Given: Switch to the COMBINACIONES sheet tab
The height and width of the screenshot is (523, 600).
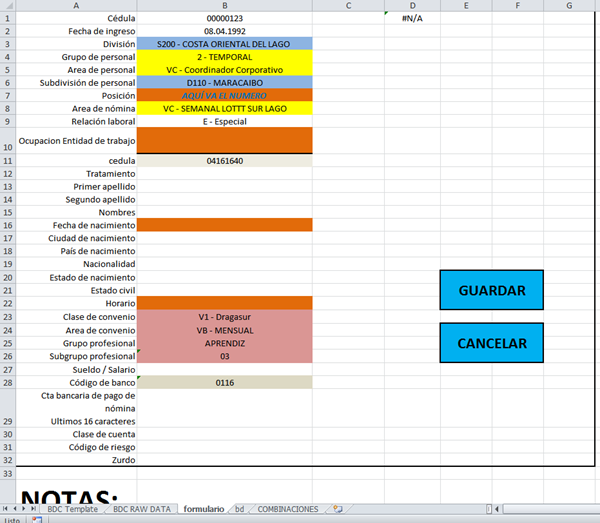Looking at the screenshot, I should tap(288, 509).
